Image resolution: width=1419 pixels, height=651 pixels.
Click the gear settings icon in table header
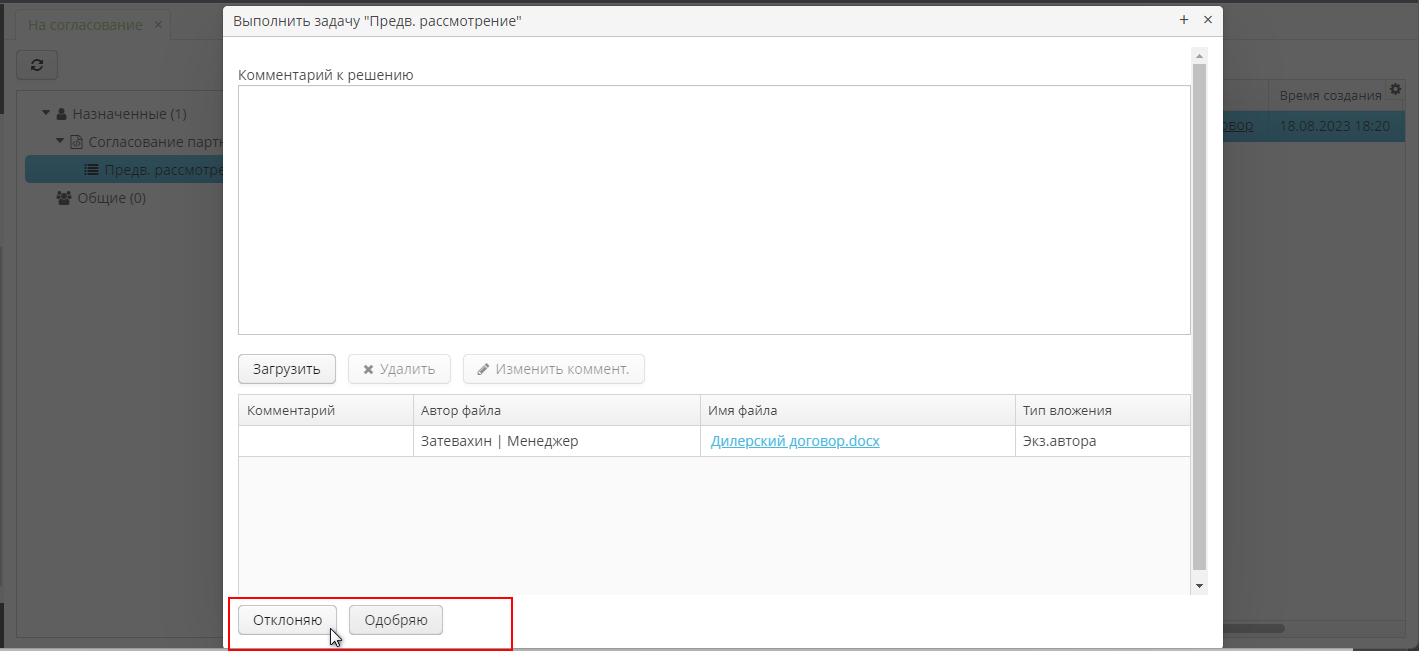pos(1395,89)
